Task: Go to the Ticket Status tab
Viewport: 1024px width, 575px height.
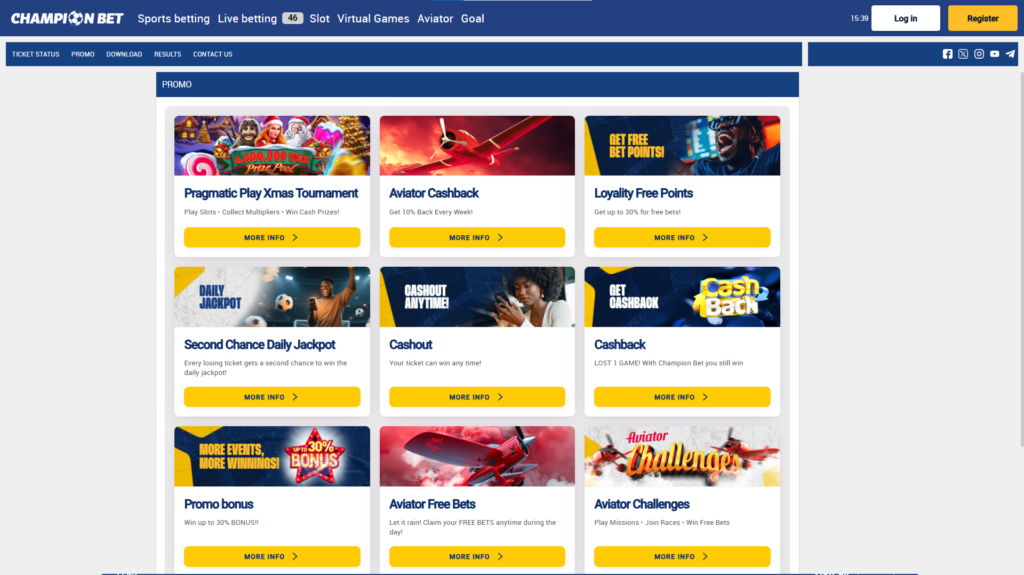Action: point(35,54)
